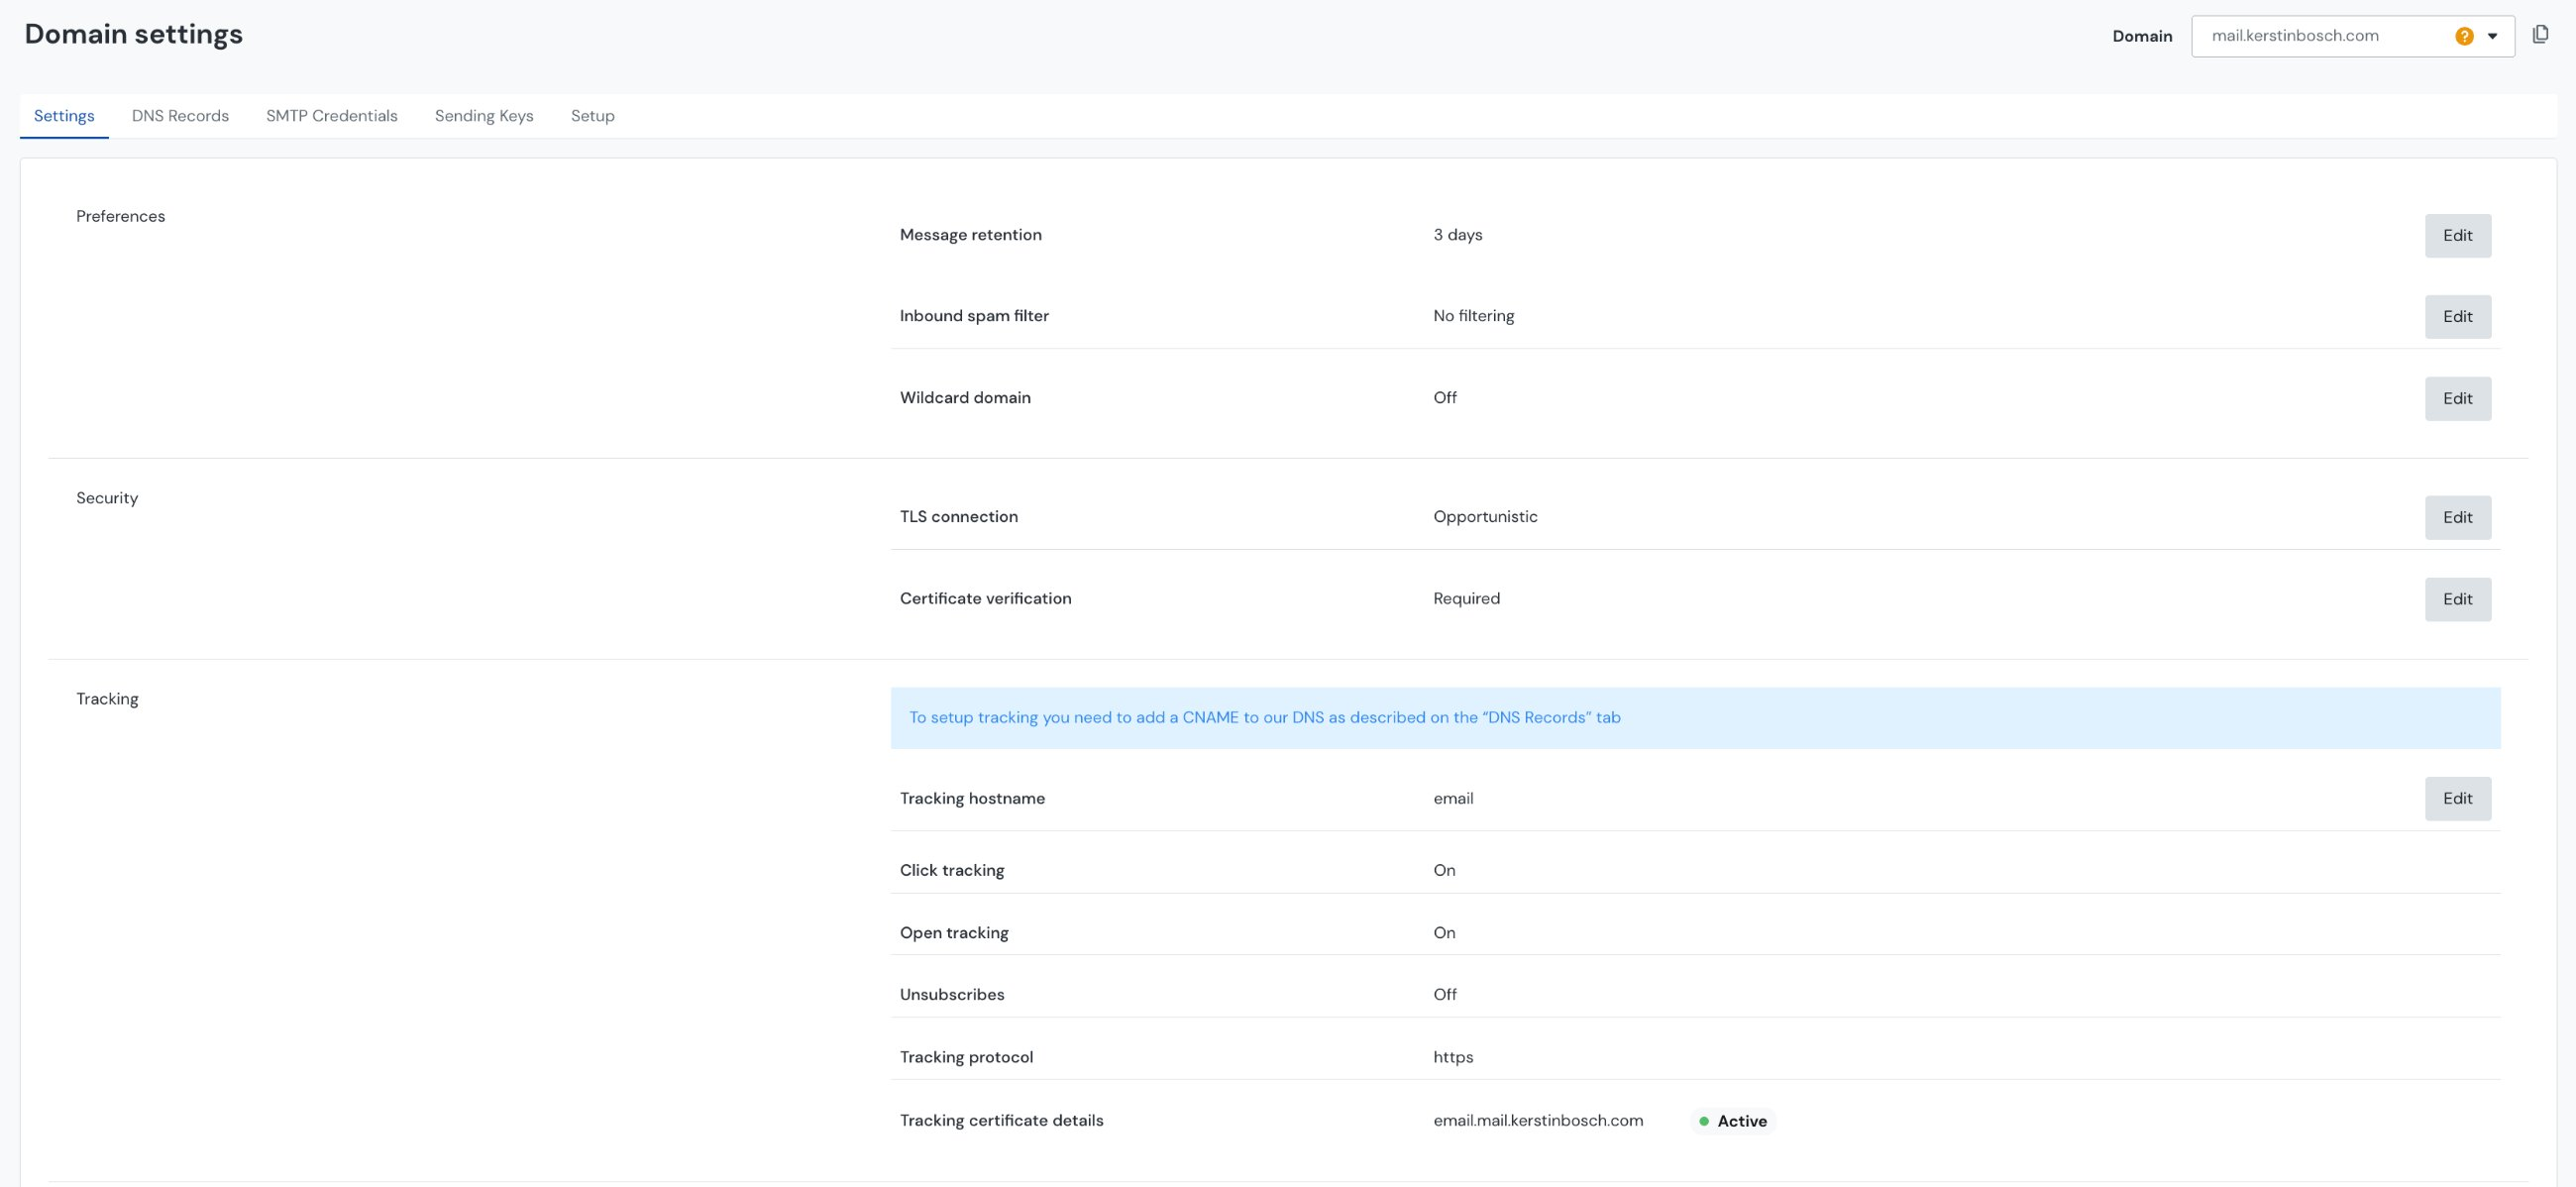
Task: Click the 'Domain' label beside the selector
Action: 2142,36
